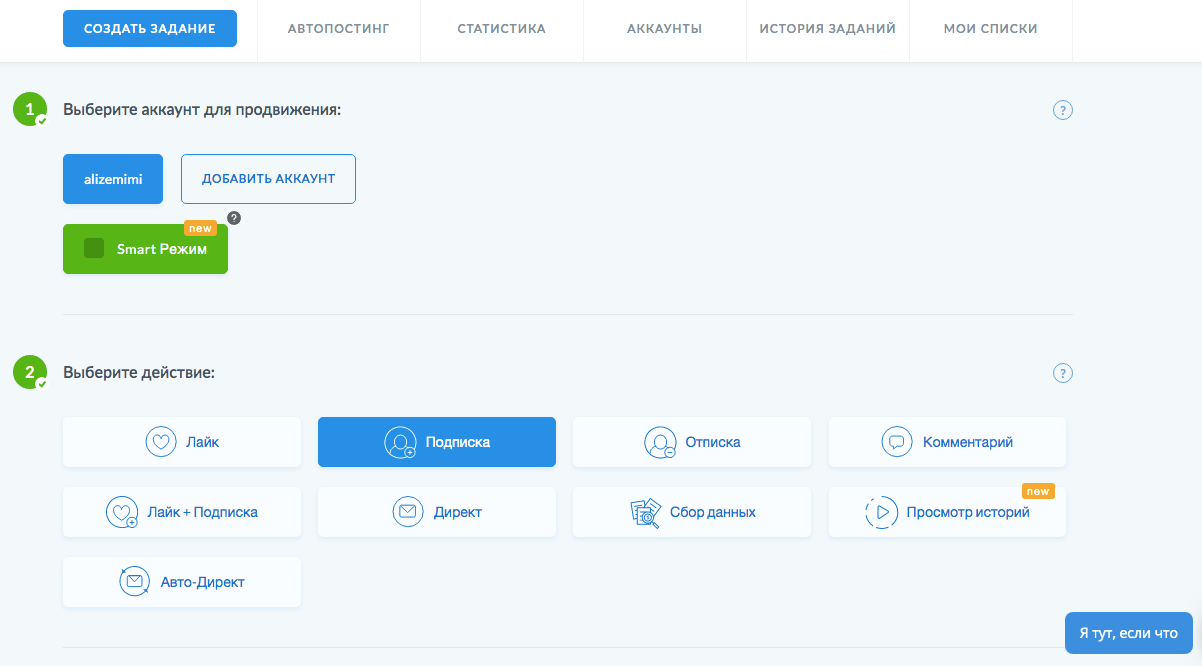
Task: Open the Мои списки tab
Action: (990, 29)
